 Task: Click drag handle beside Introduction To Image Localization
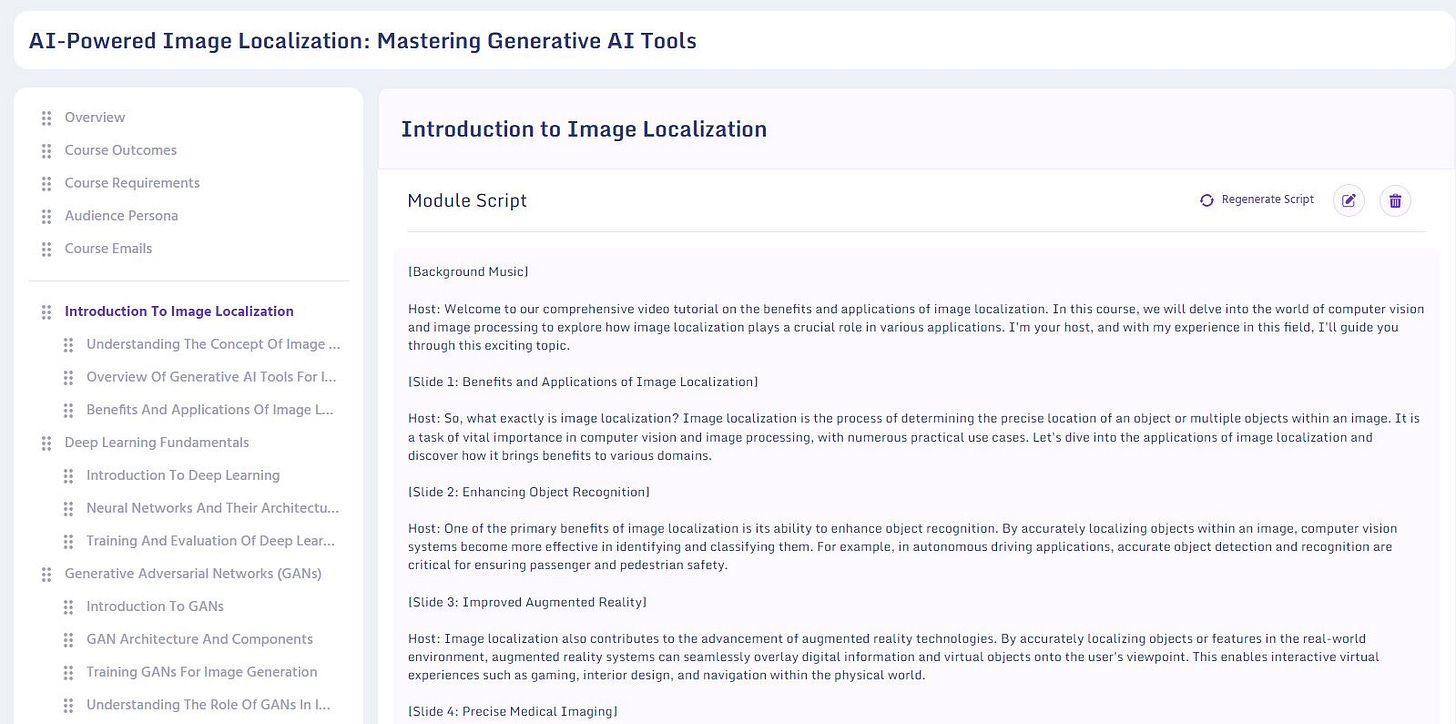click(x=46, y=312)
